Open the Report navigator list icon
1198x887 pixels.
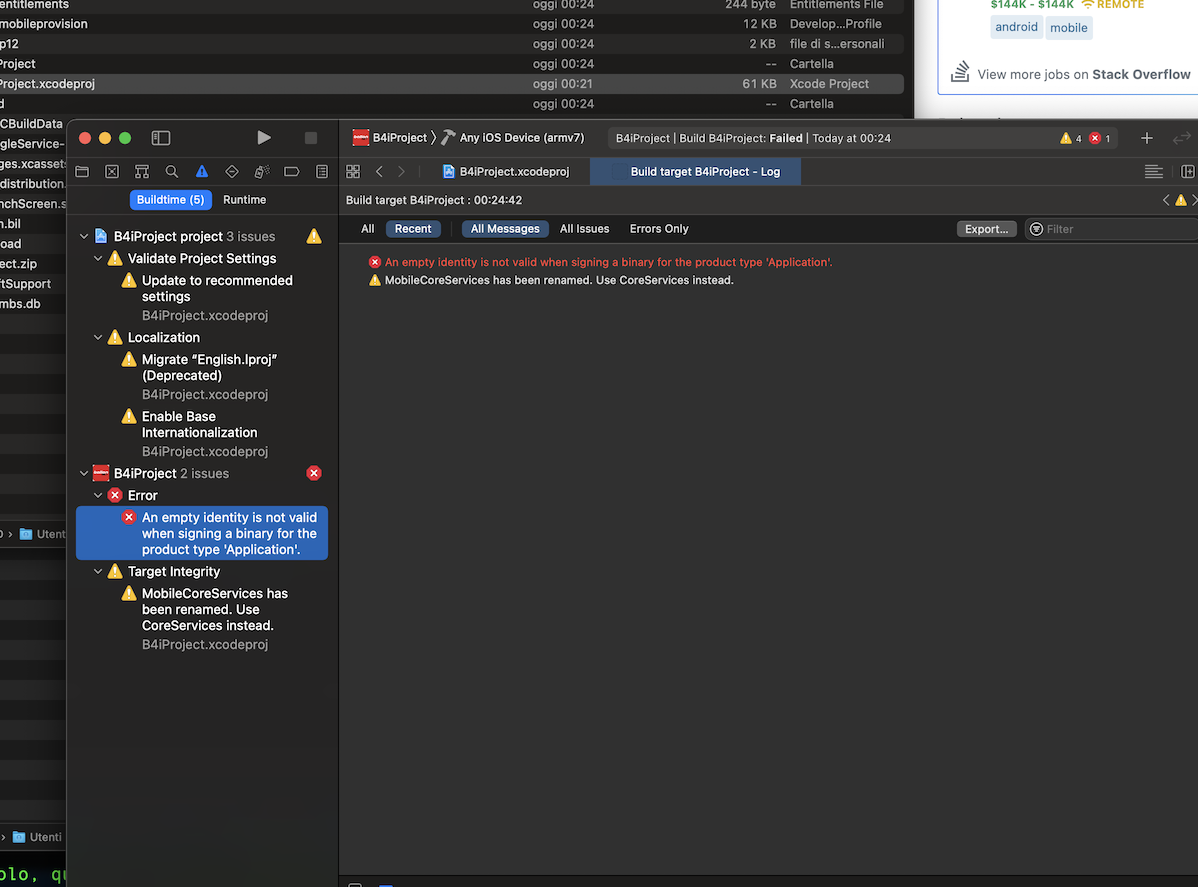[321, 171]
